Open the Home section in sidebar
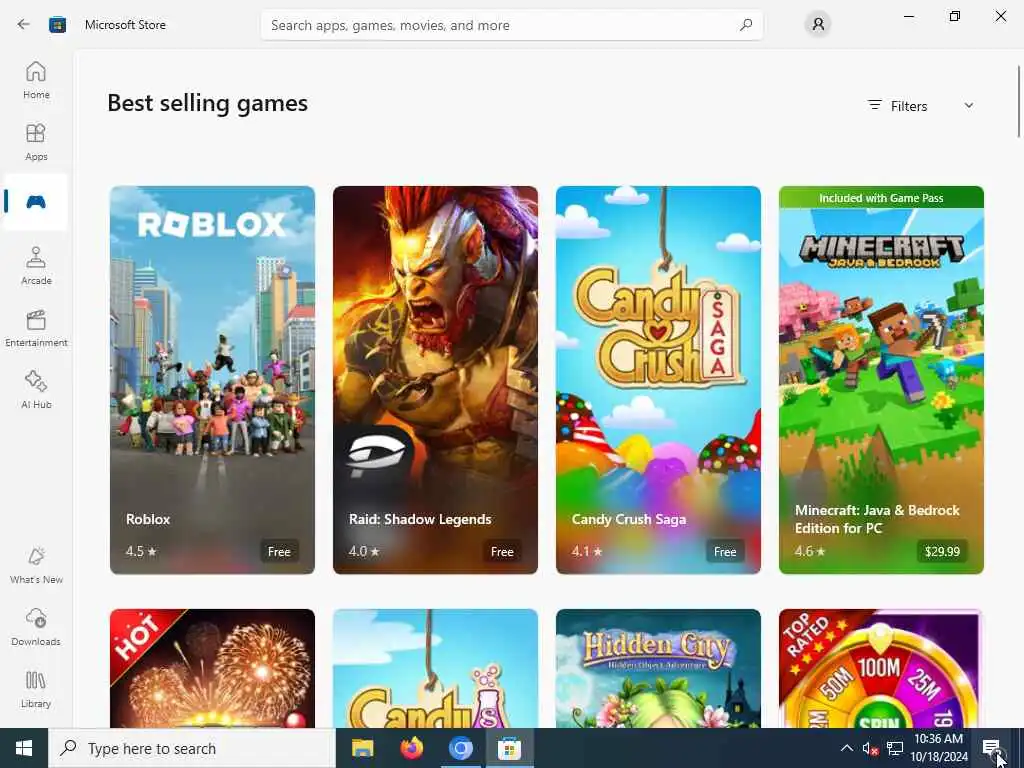 coord(36,80)
